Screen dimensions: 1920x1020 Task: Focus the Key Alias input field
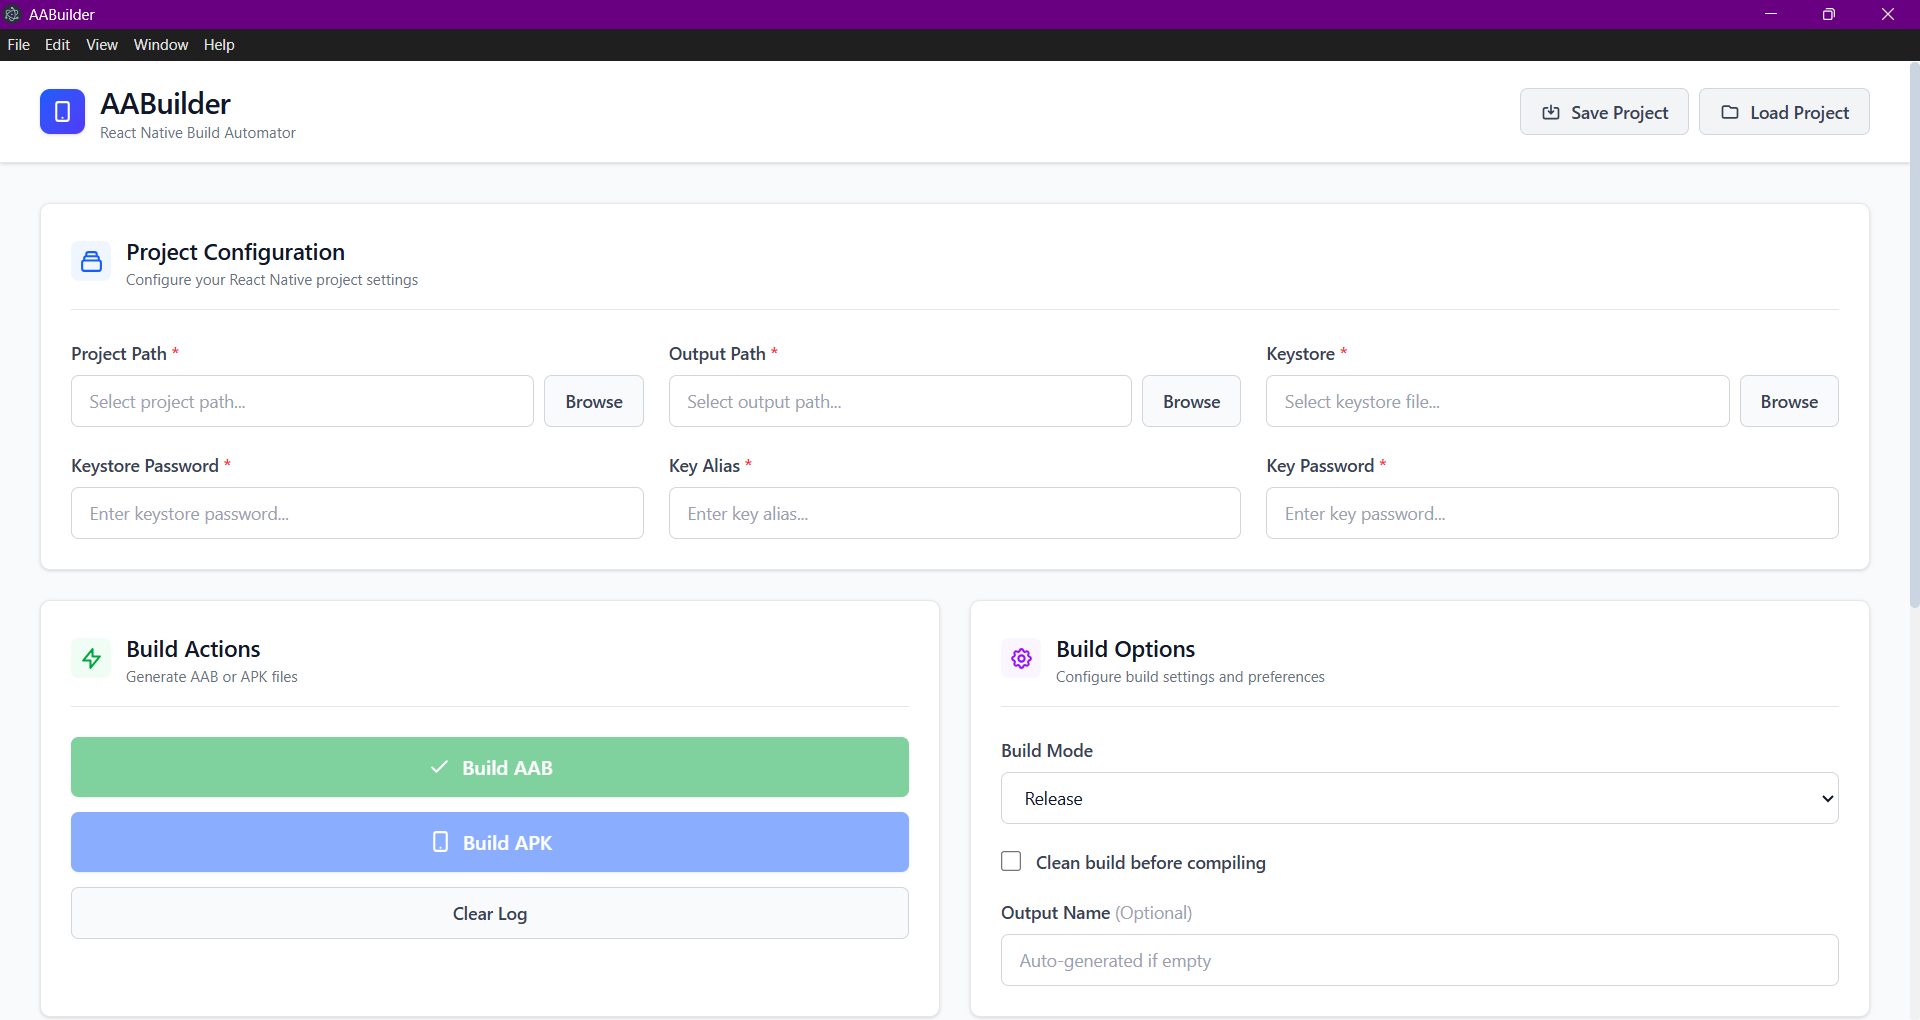954,513
